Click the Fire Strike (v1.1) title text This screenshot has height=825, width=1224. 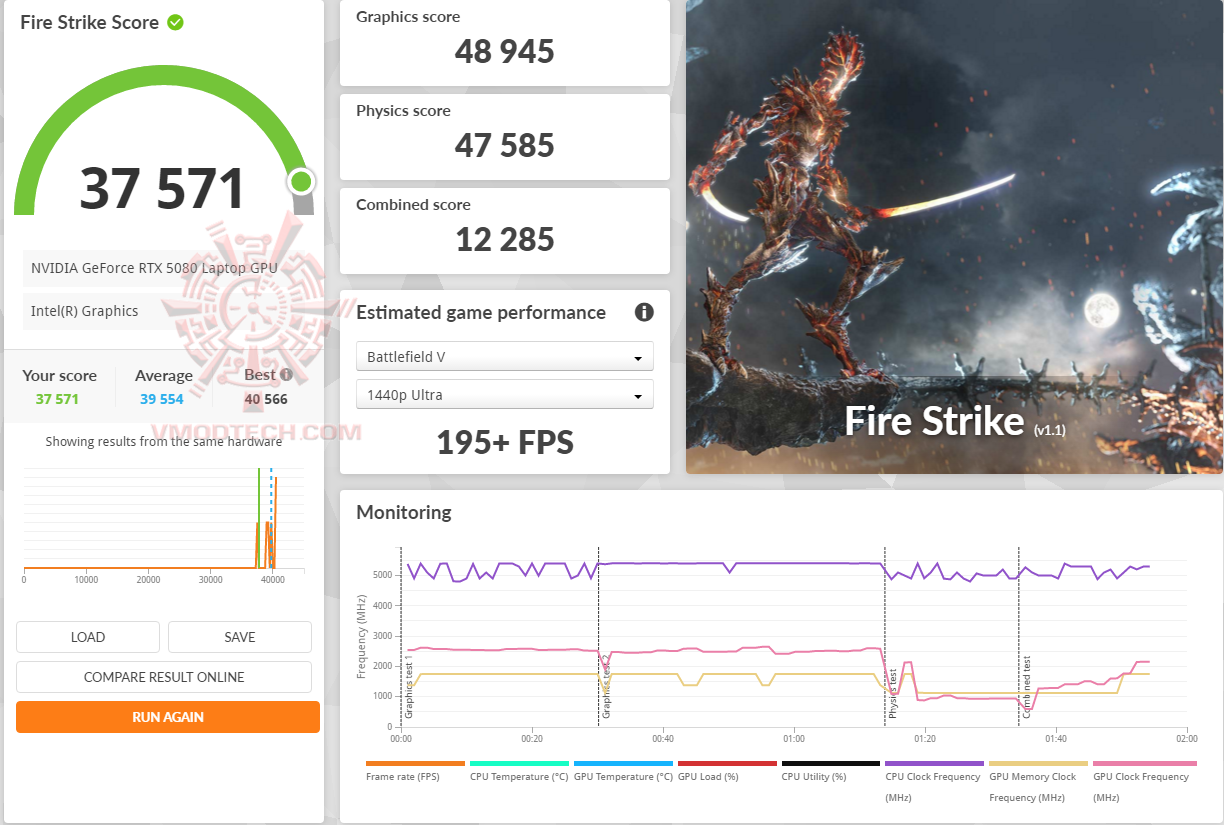955,421
